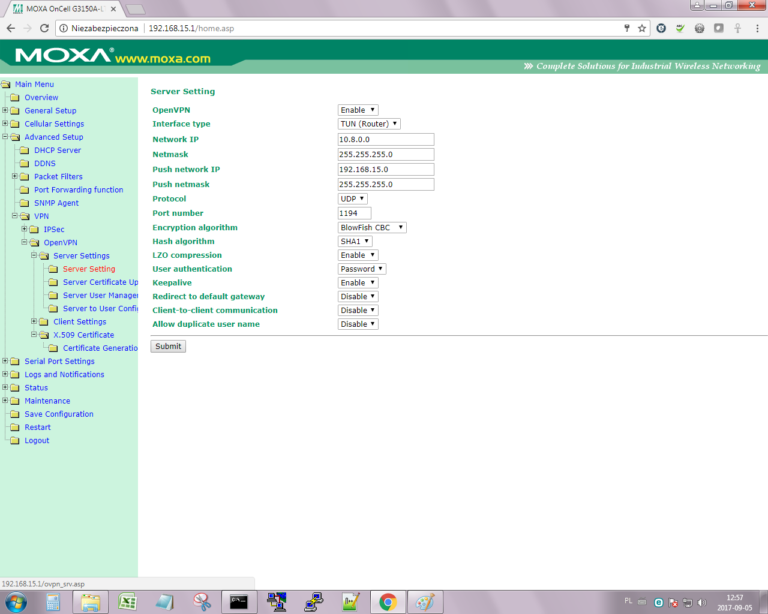Open the Interface type TUN dropdown
768x614 pixels.
[x=369, y=124]
